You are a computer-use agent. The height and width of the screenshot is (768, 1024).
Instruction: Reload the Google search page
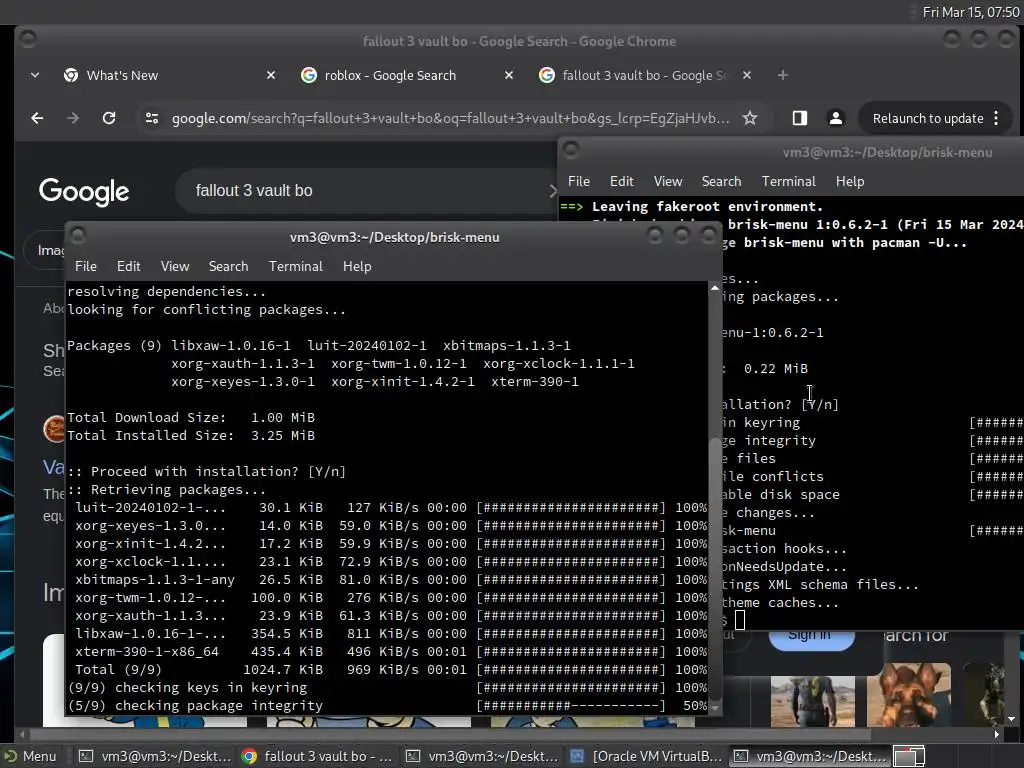(x=109, y=118)
